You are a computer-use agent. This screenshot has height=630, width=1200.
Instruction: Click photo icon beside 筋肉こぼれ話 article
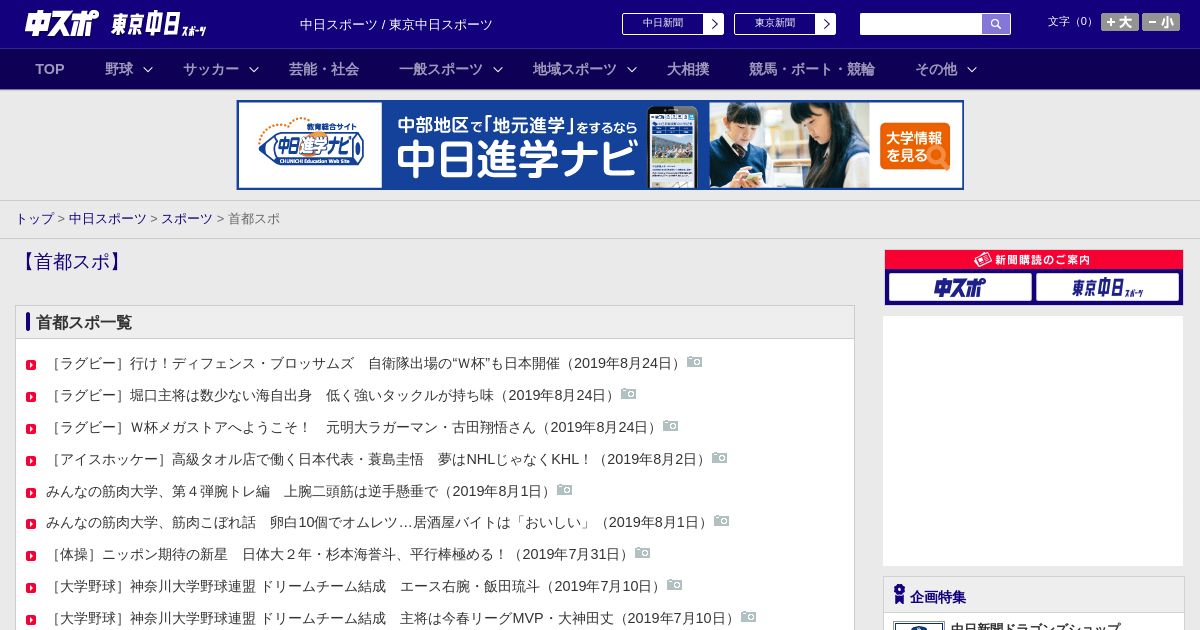click(722, 521)
